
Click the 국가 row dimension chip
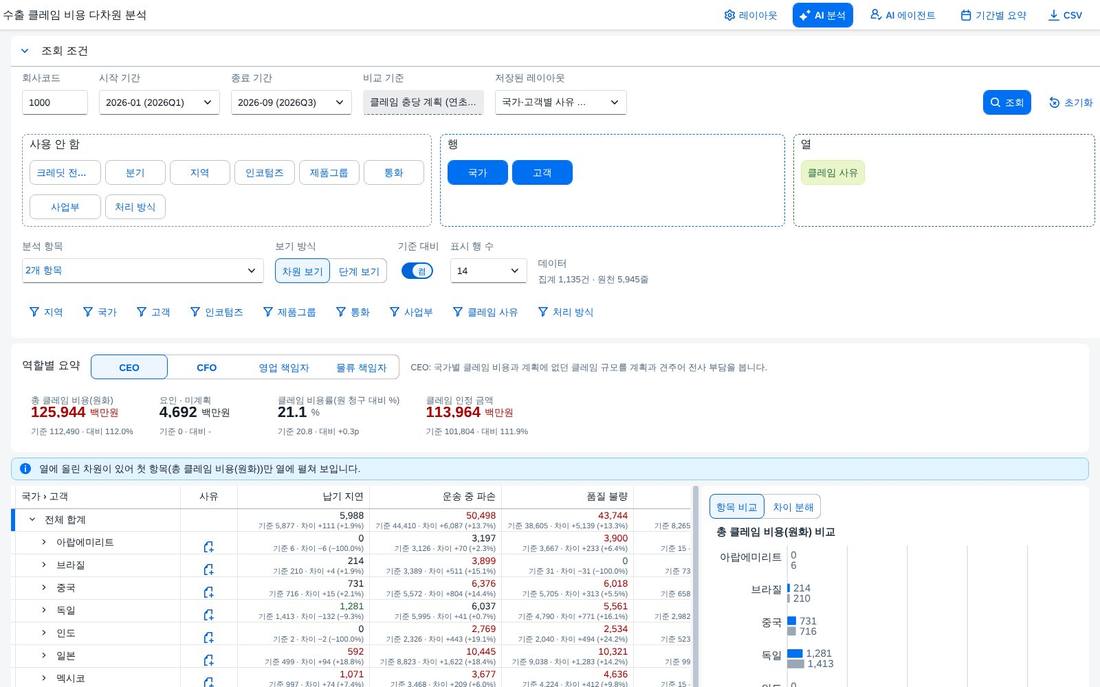(478, 173)
